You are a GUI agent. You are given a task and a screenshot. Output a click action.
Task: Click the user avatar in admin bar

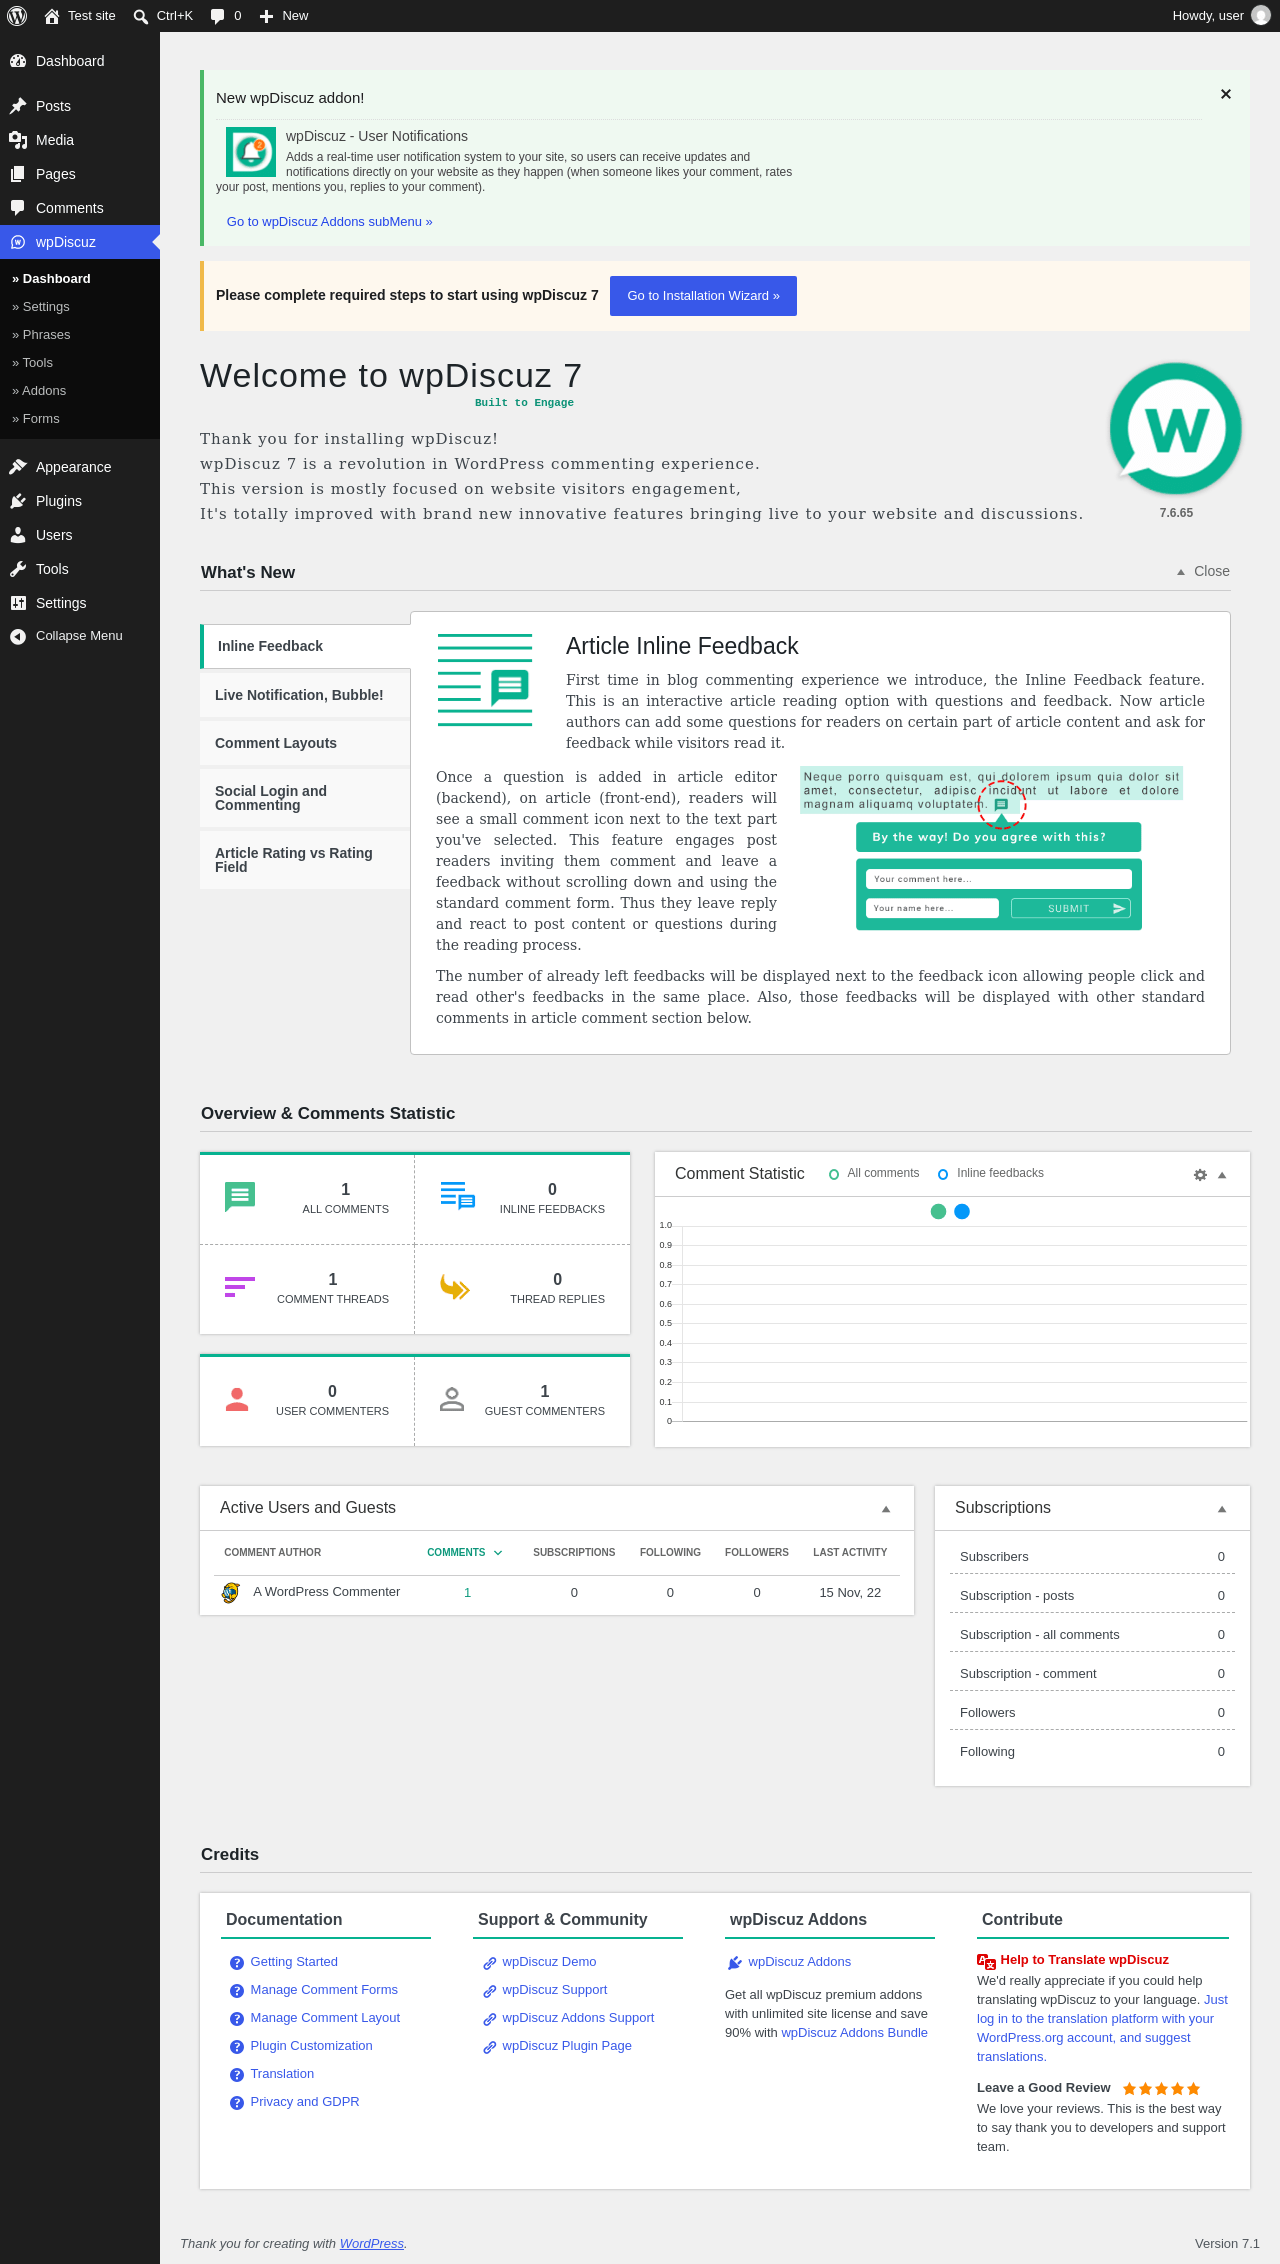point(1261,16)
